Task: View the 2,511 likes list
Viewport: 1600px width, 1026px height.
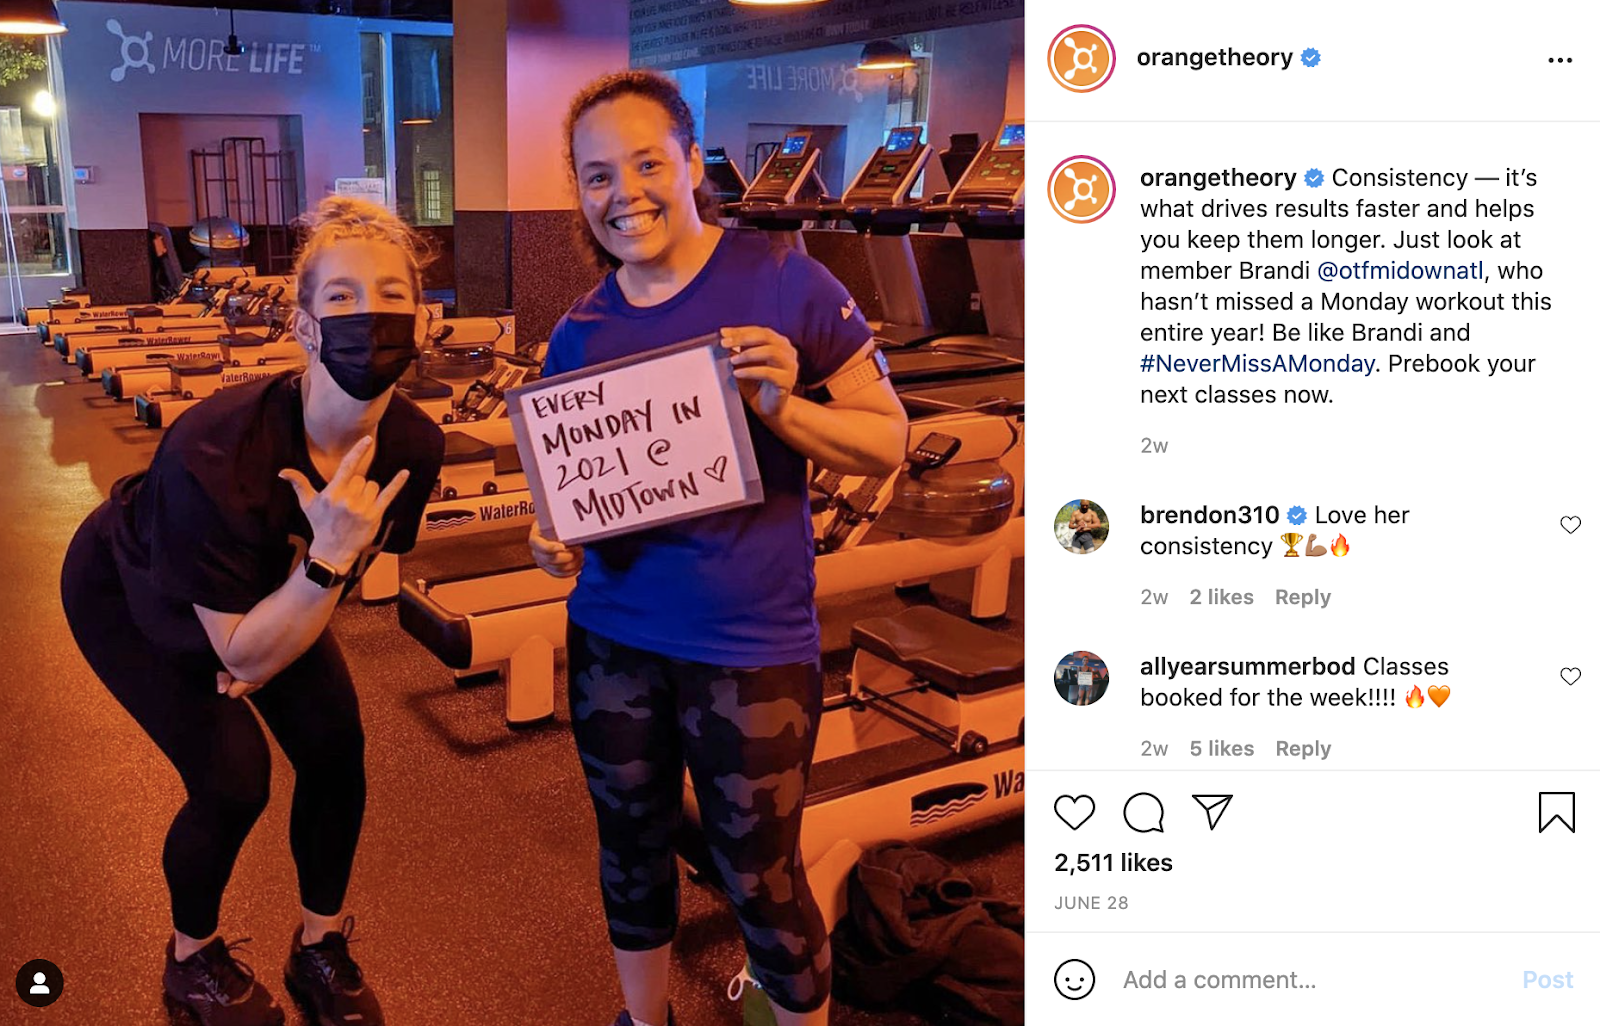Action: click(1113, 863)
